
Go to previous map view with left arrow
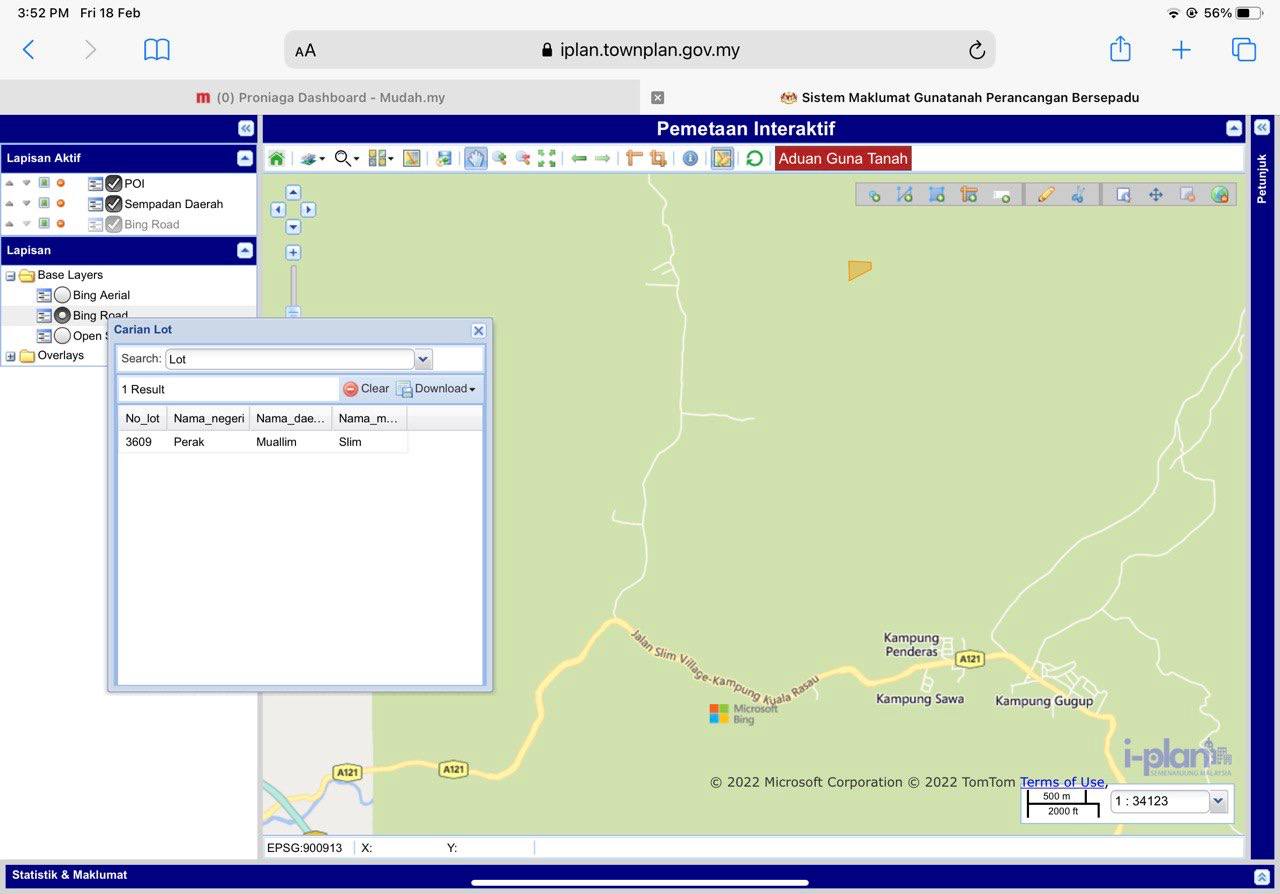pyautogui.click(x=579, y=158)
